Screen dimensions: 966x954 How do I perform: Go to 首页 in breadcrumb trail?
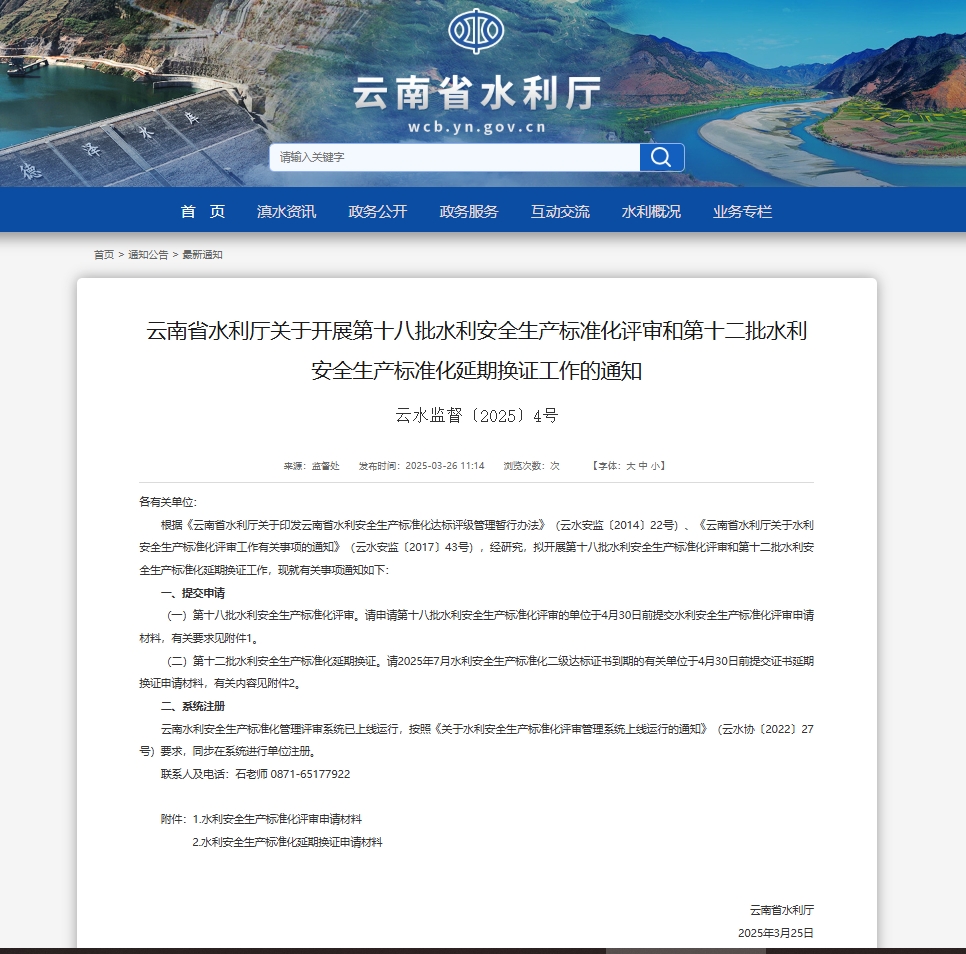click(104, 254)
